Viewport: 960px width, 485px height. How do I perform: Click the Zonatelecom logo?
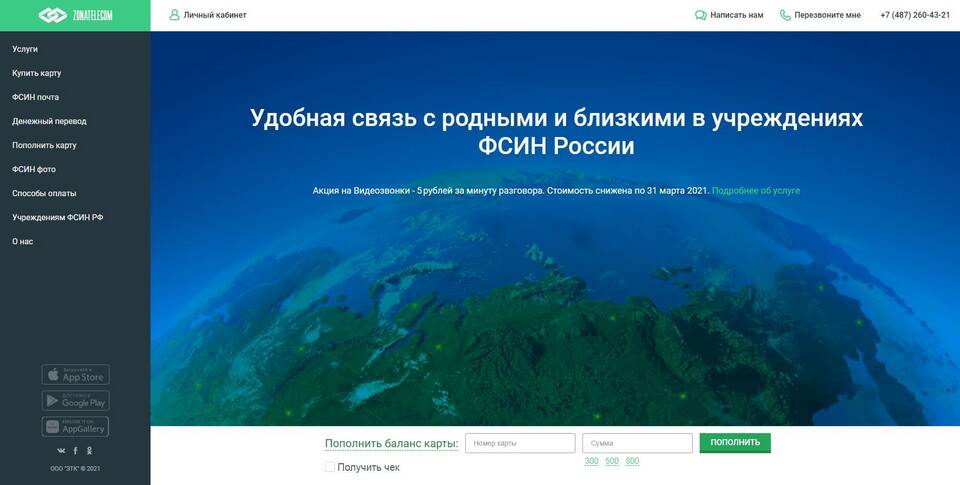pyautogui.click(x=75, y=15)
